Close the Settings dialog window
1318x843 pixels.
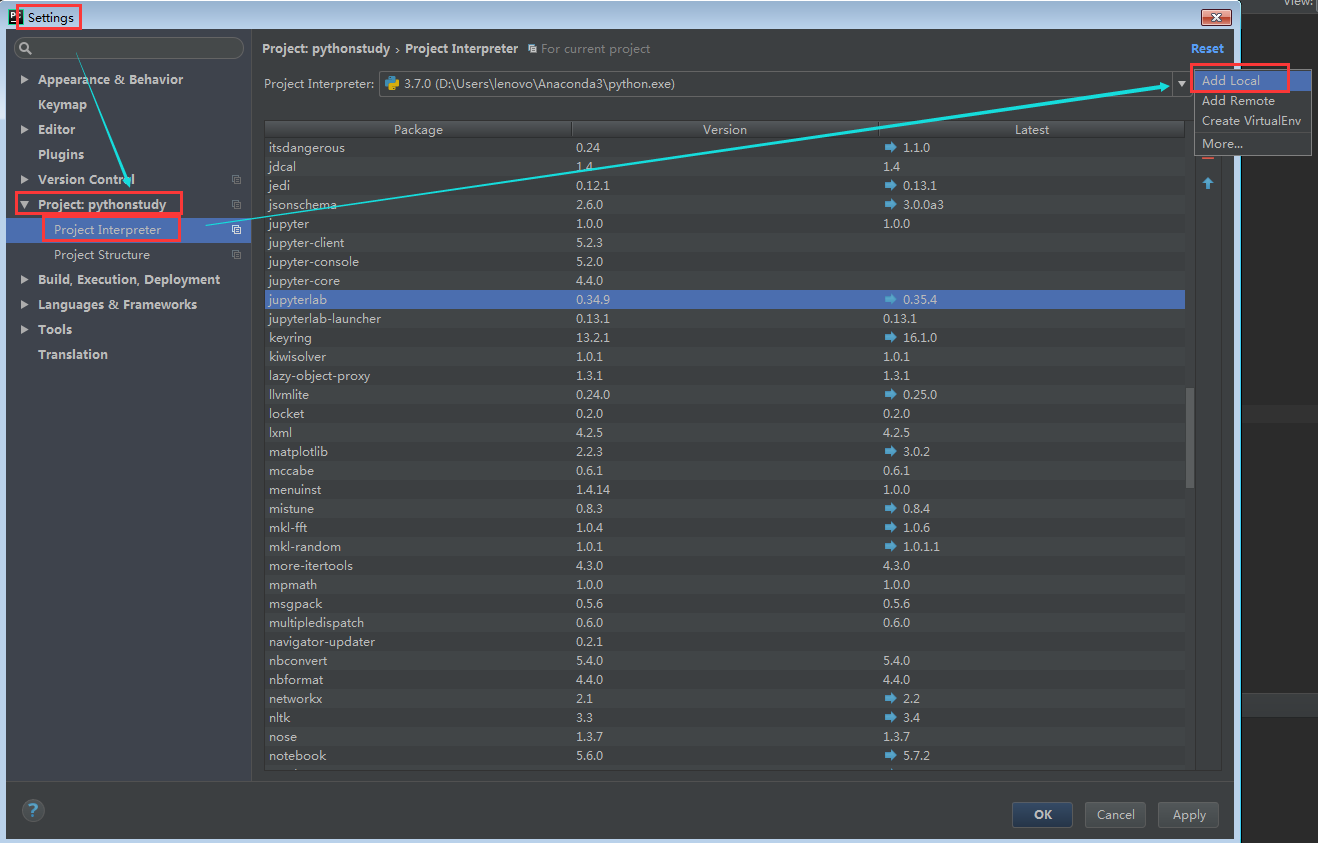pyautogui.click(x=1216, y=17)
